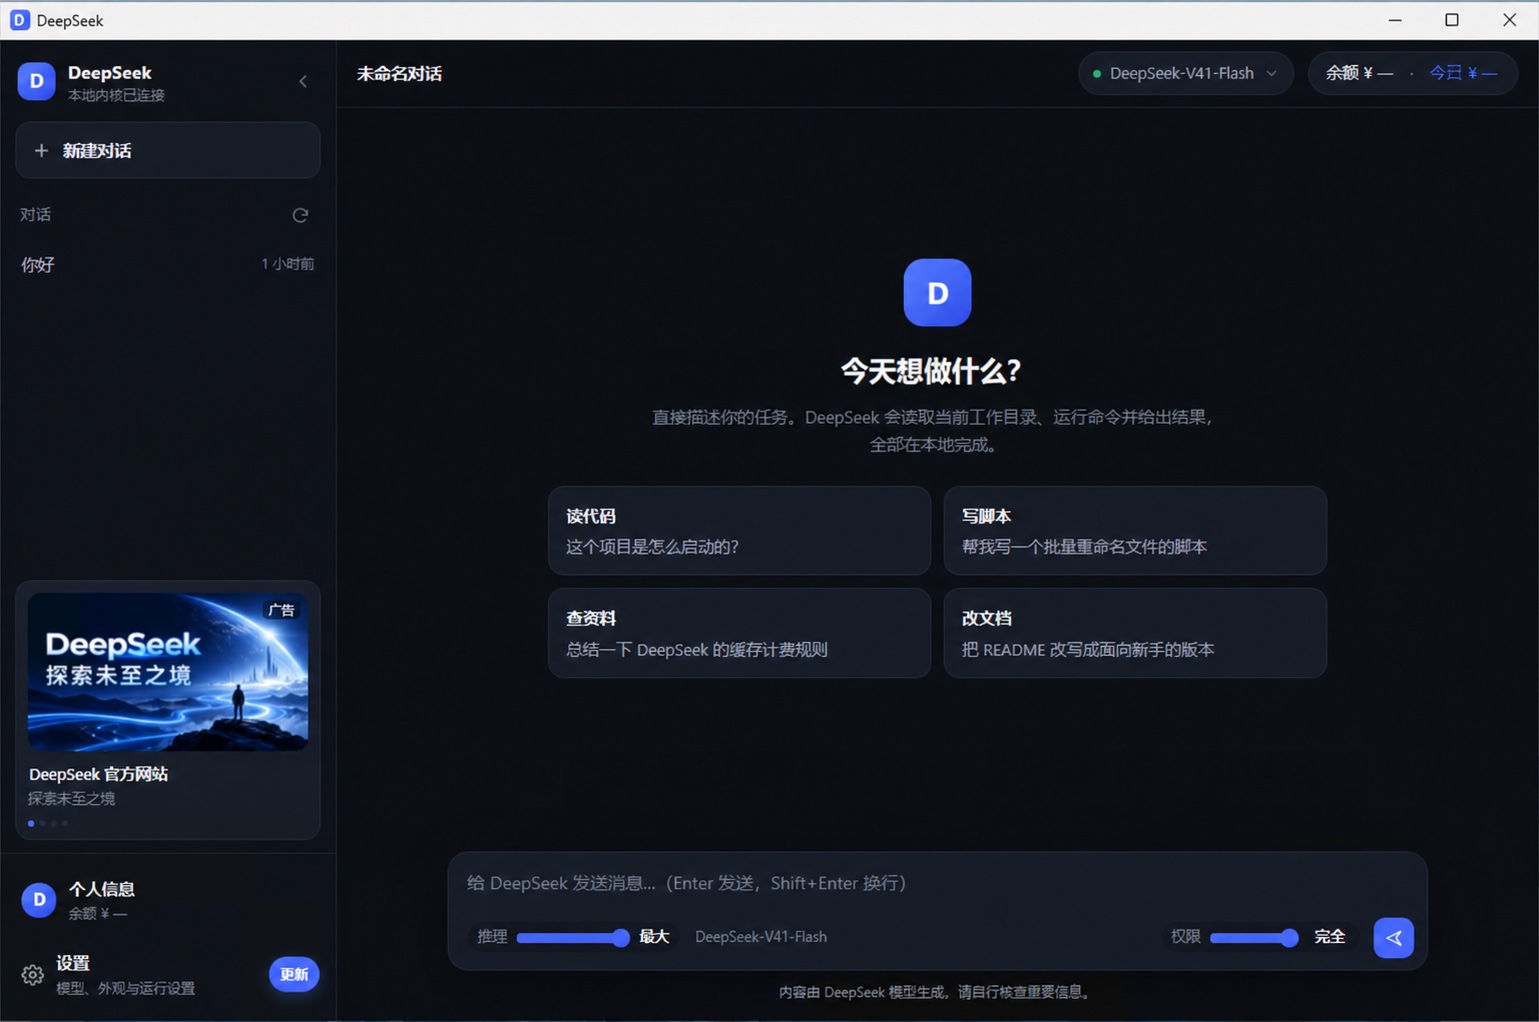Click the model dropdown chevron arrow
This screenshot has width=1539, height=1022.
coord(1271,73)
